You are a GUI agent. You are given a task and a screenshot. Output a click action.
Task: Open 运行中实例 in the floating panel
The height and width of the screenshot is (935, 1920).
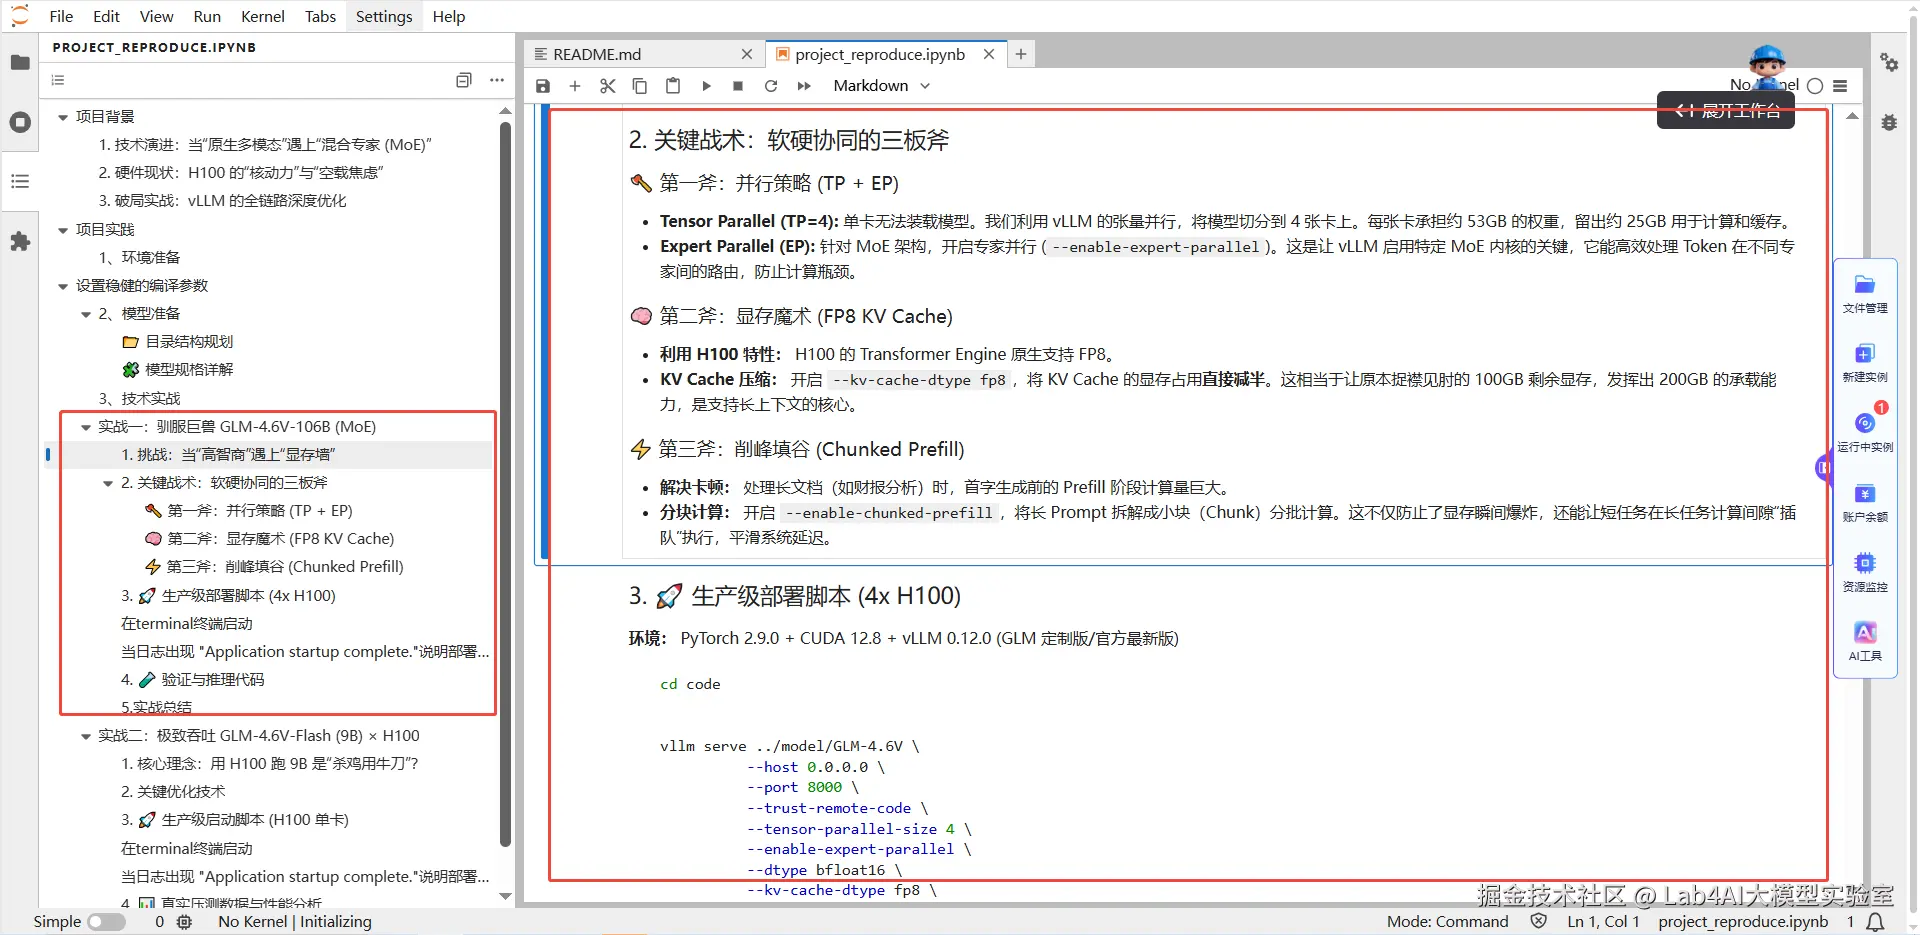click(1865, 432)
